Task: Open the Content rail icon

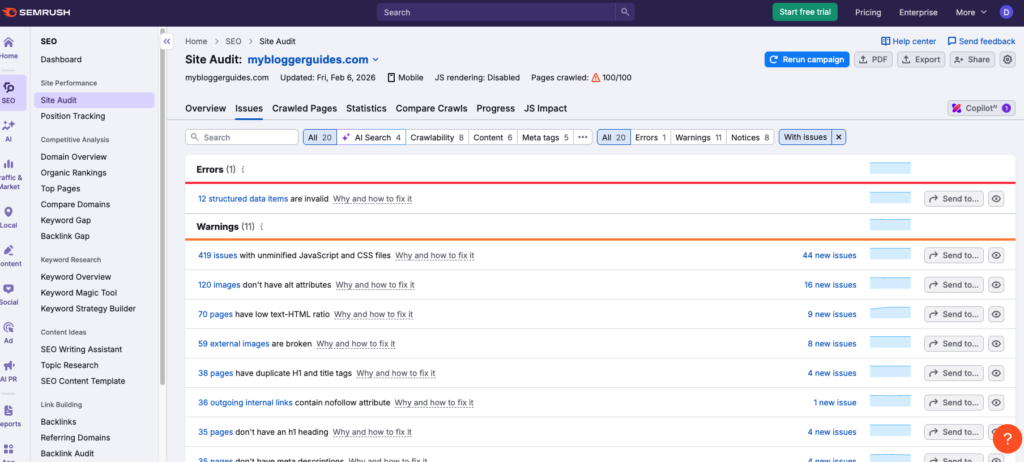Action: [x=9, y=256]
